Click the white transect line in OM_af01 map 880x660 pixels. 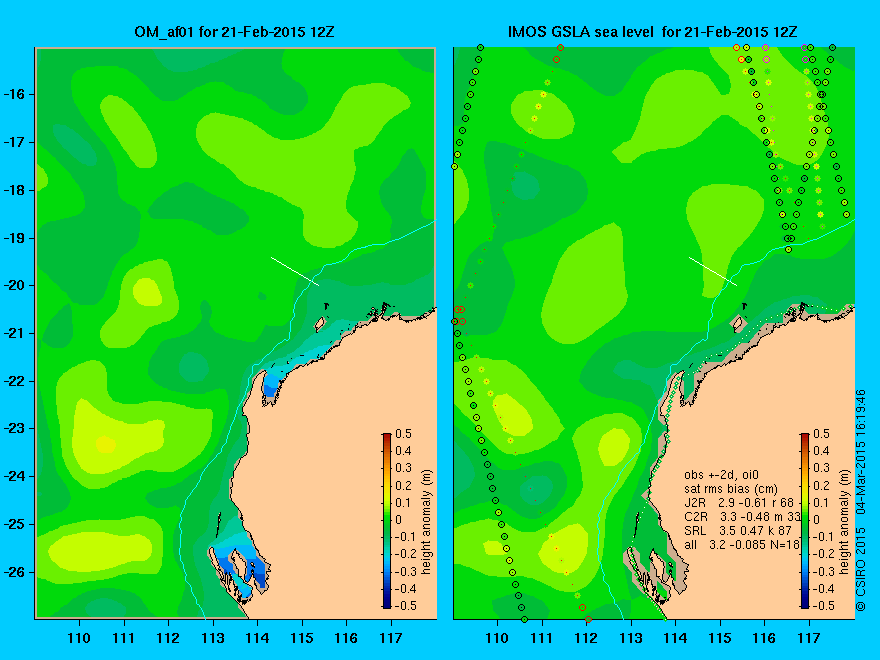coord(295,271)
